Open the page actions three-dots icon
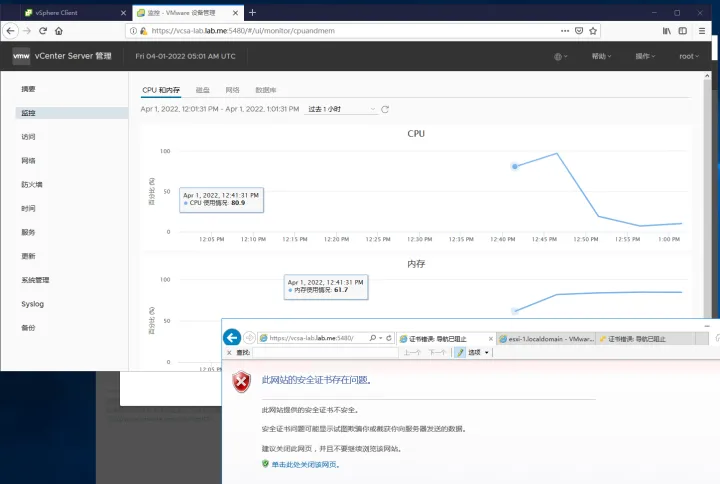 (x=565, y=31)
